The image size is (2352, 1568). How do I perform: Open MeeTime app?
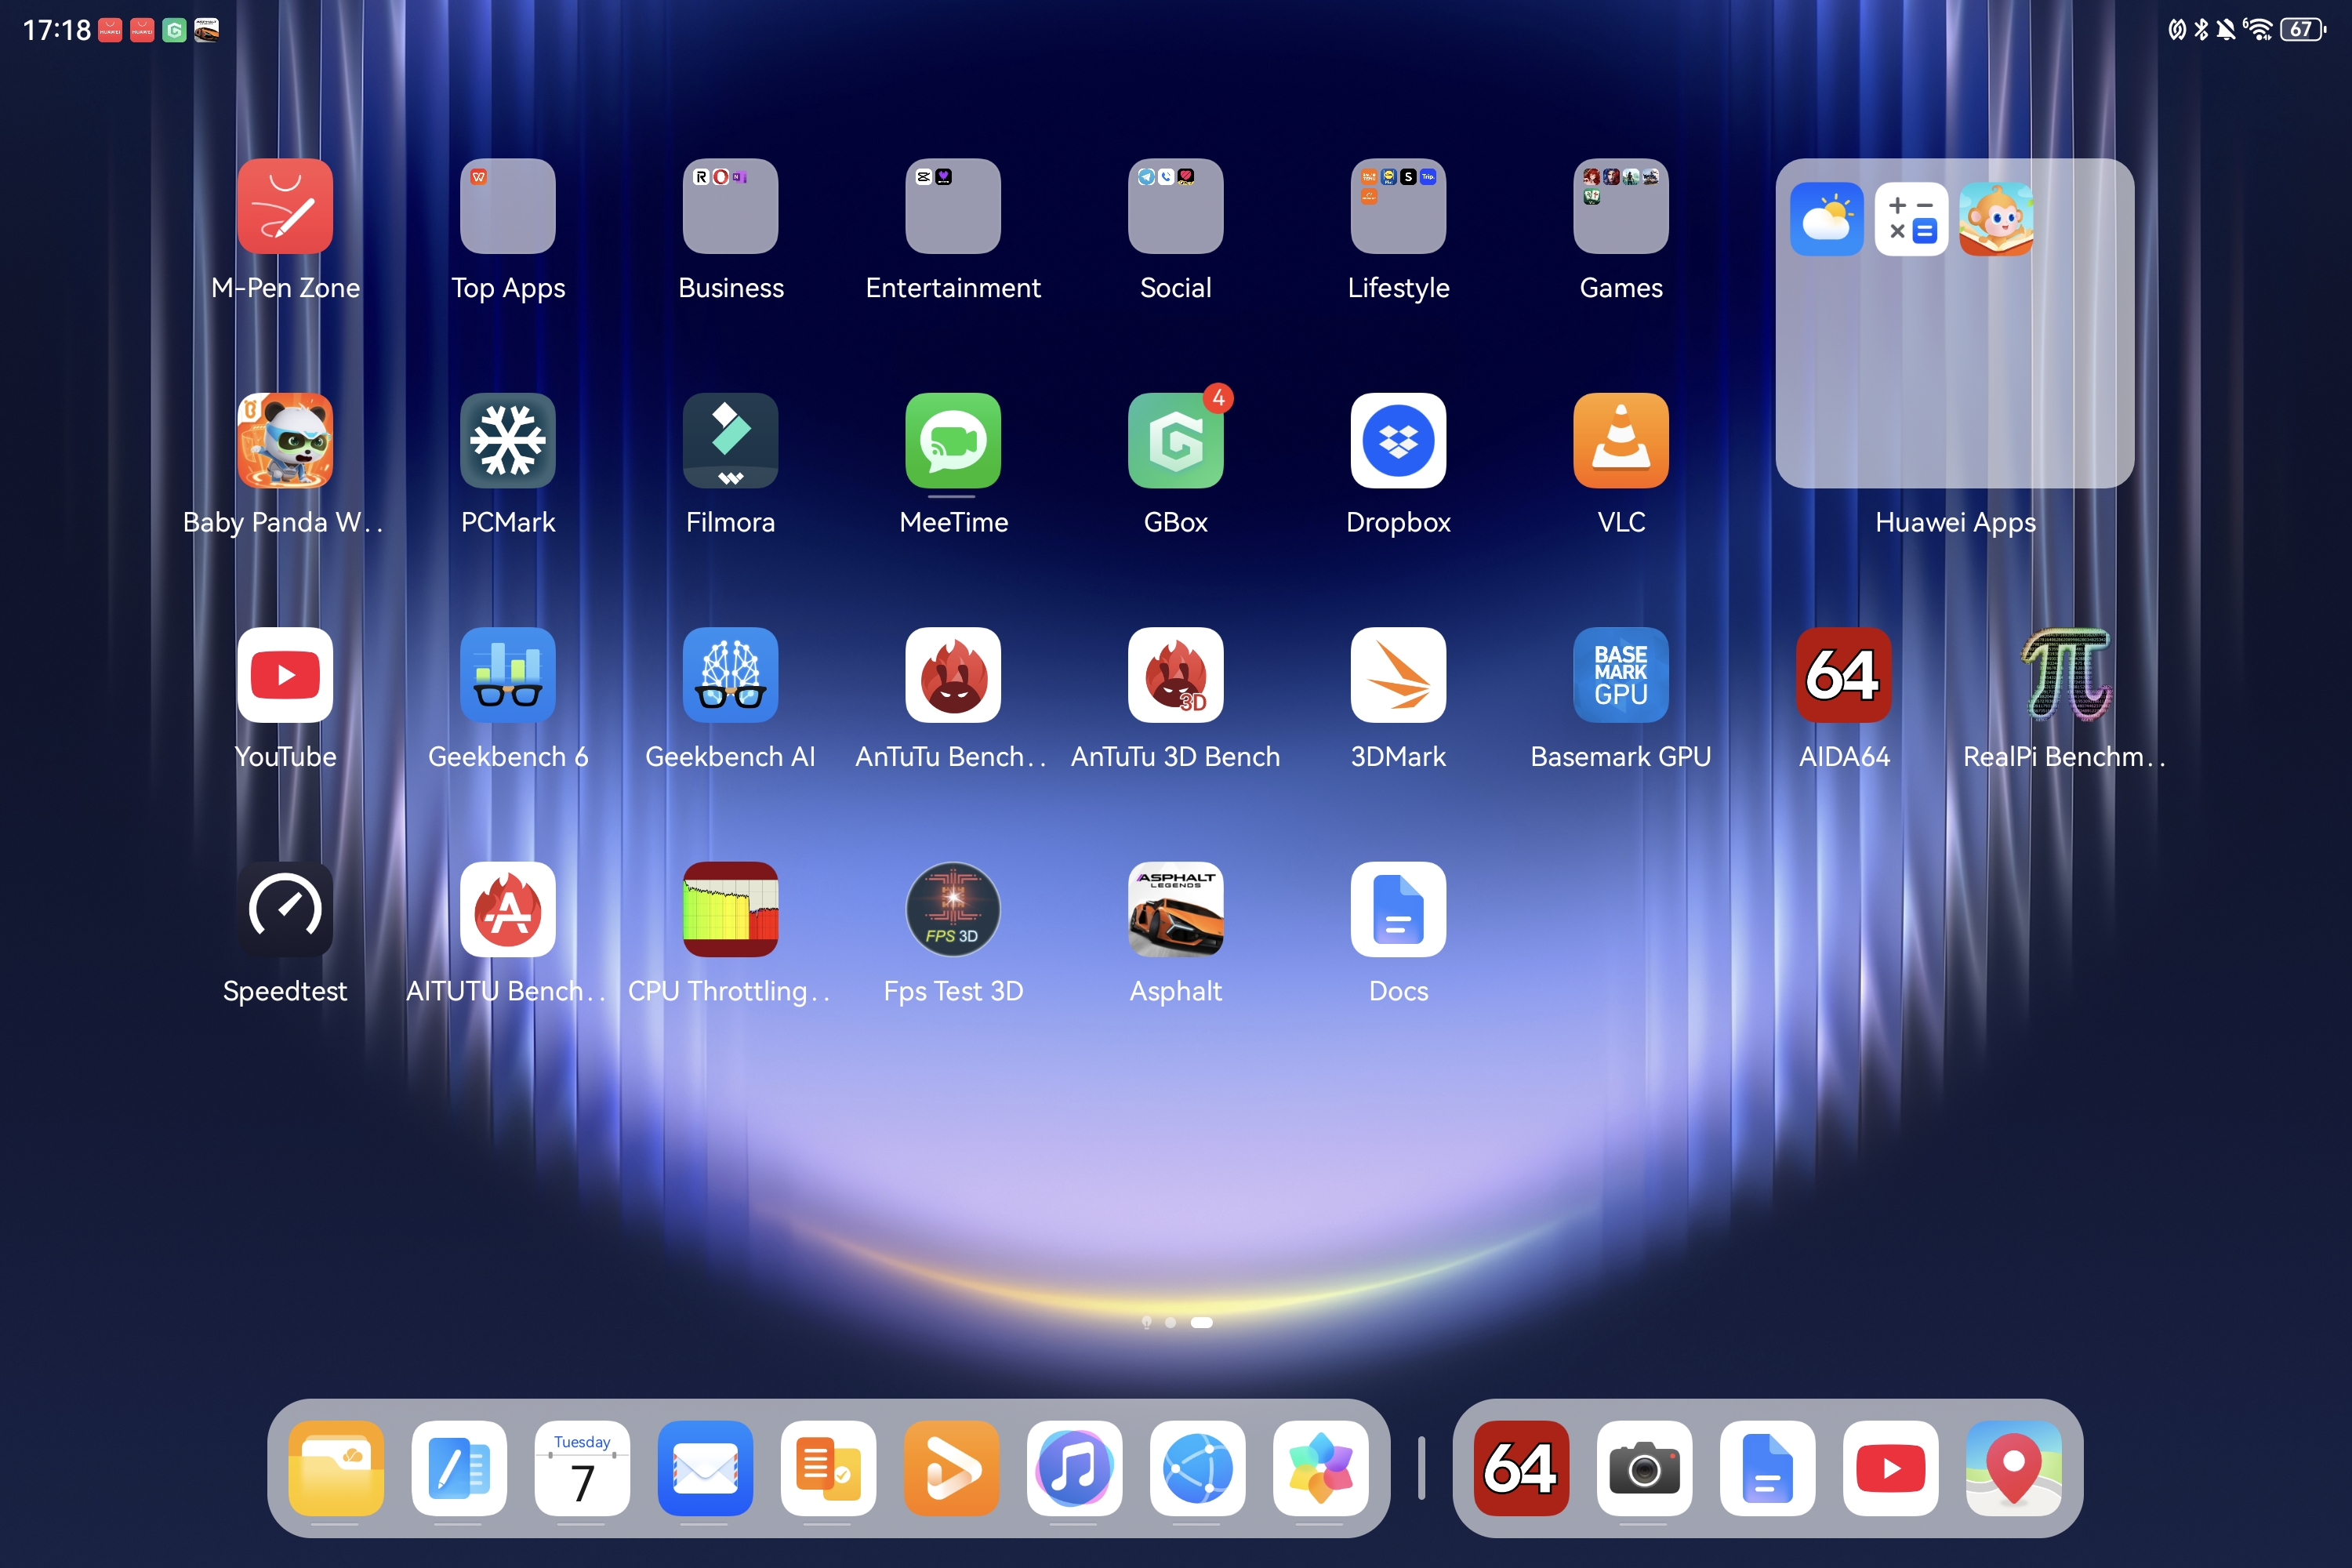pos(953,441)
